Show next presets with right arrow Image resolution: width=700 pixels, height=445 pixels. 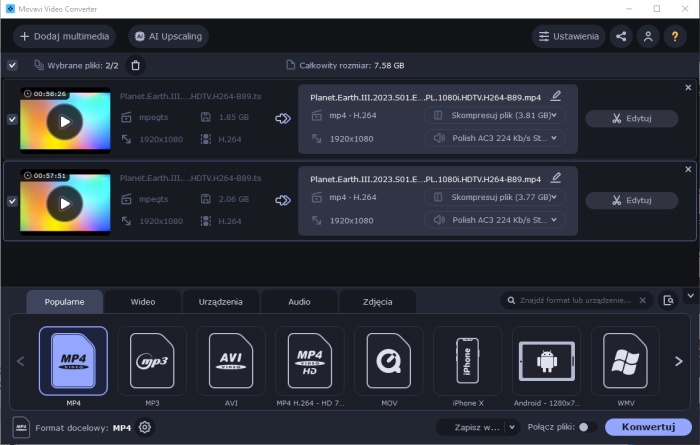[679, 361]
